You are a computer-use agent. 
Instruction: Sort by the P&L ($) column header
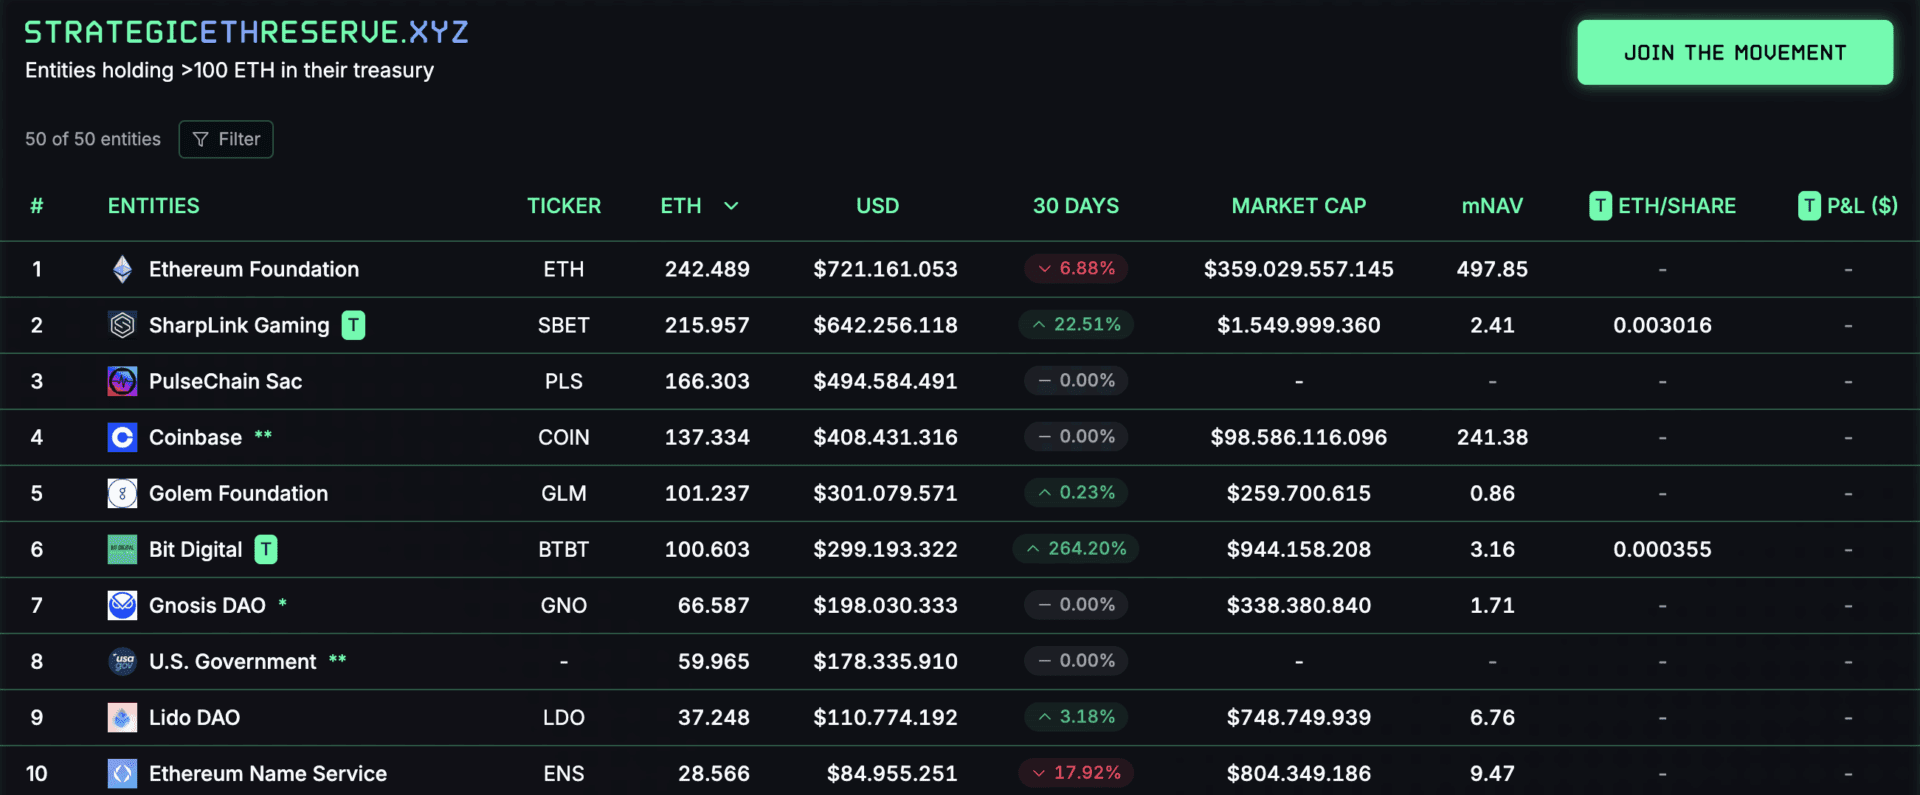[1862, 206]
